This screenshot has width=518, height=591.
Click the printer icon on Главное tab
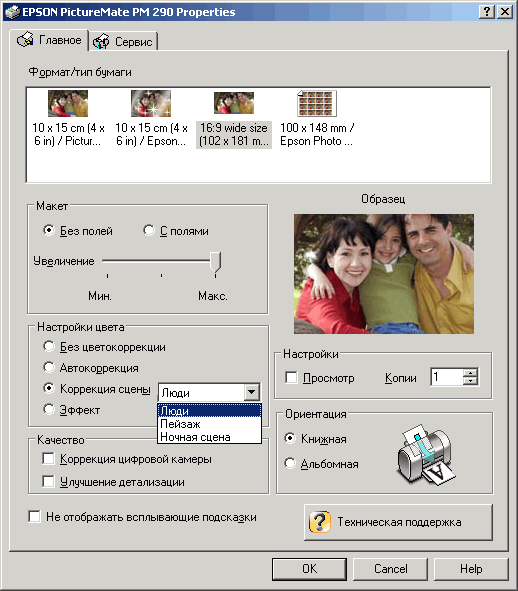25,40
